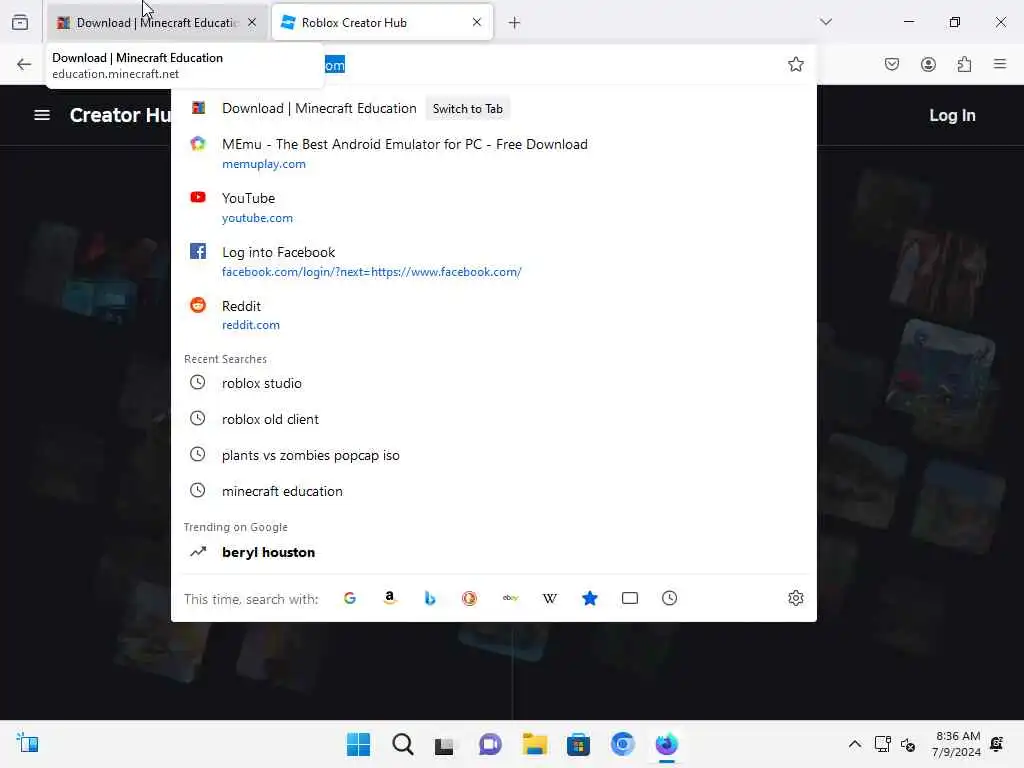Open Creator Hub hamburger menu
This screenshot has height=768, width=1024.
click(42, 115)
